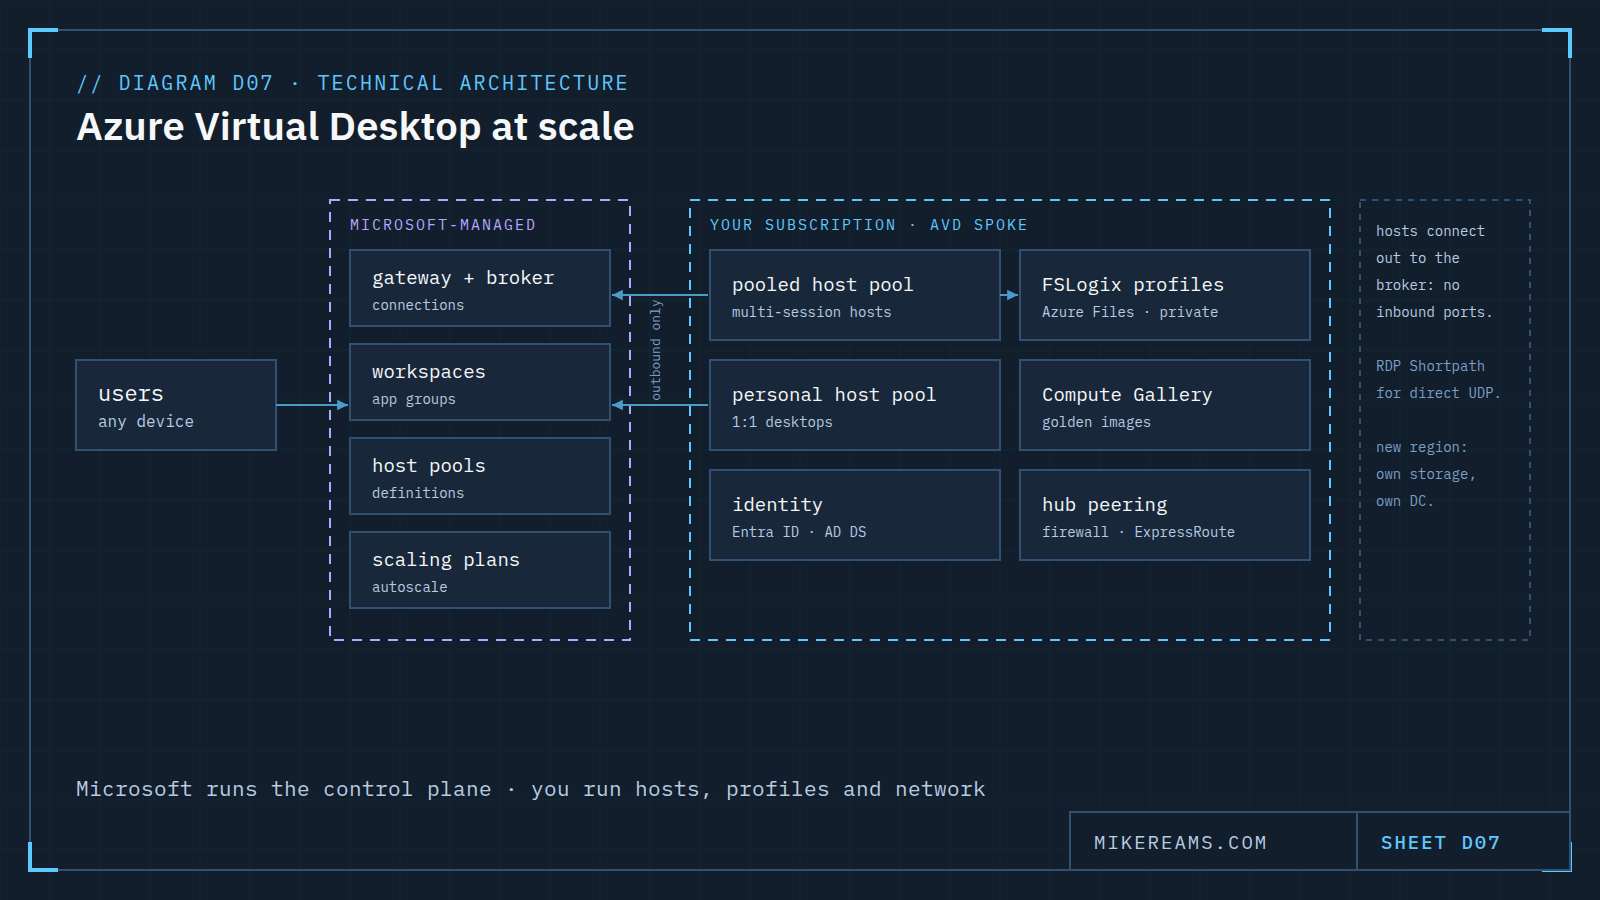Click the 'Microsoft runs the control plane' caption
Image resolution: width=1600 pixels, height=900 pixels.
(x=531, y=789)
